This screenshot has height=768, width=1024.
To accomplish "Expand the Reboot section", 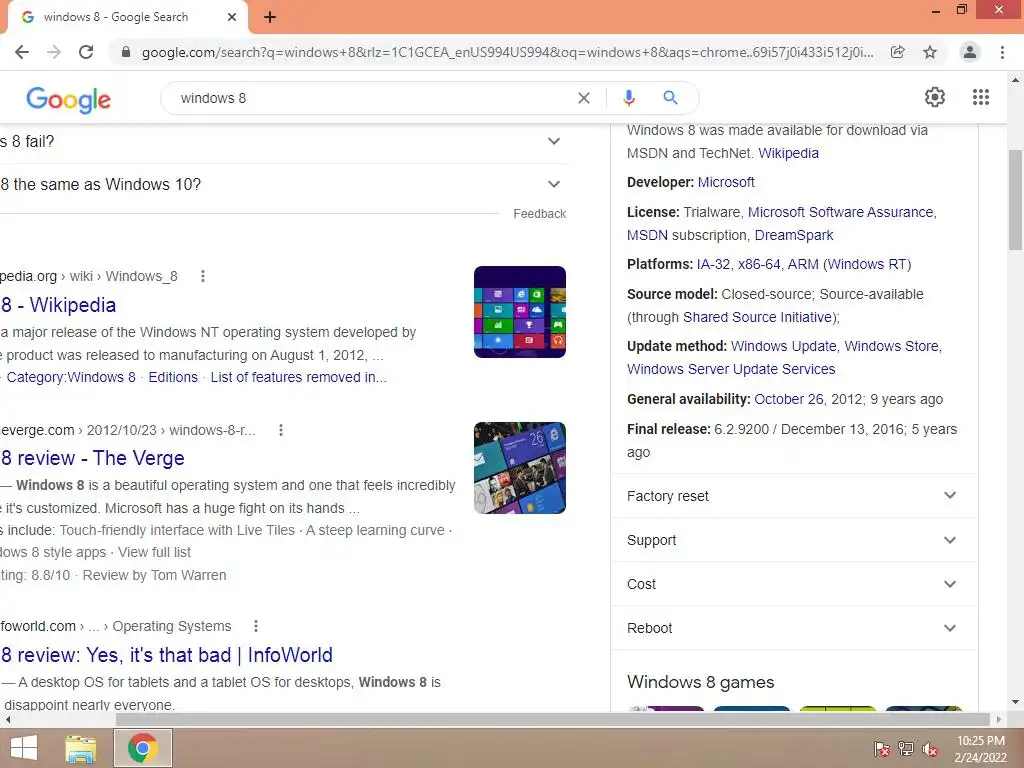I will [x=794, y=628].
